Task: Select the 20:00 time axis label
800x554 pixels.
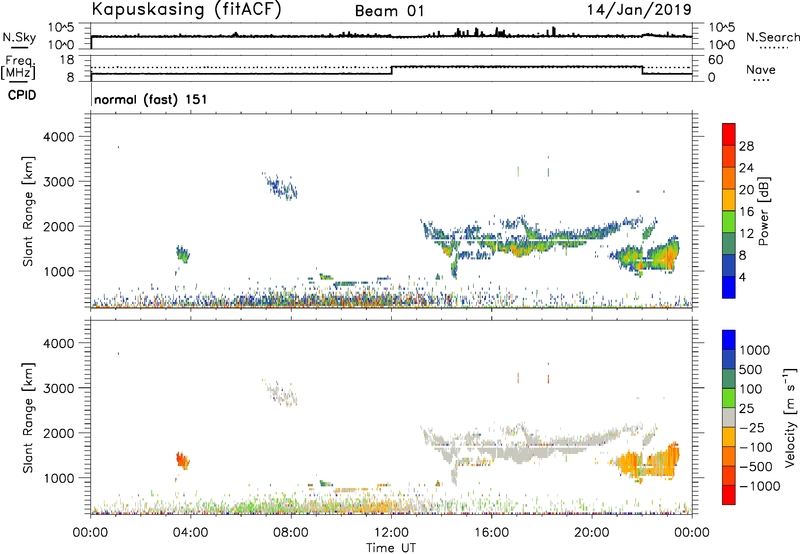Action: (x=591, y=533)
